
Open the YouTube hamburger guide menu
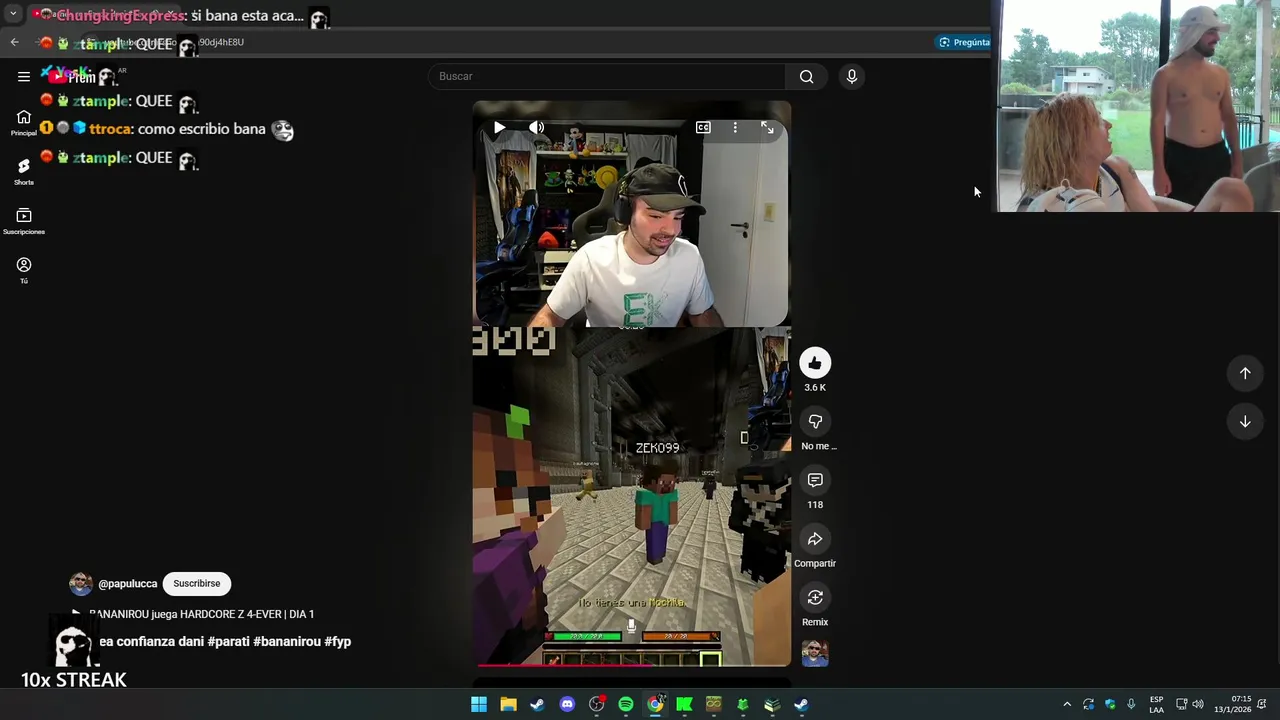(x=24, y=76)
